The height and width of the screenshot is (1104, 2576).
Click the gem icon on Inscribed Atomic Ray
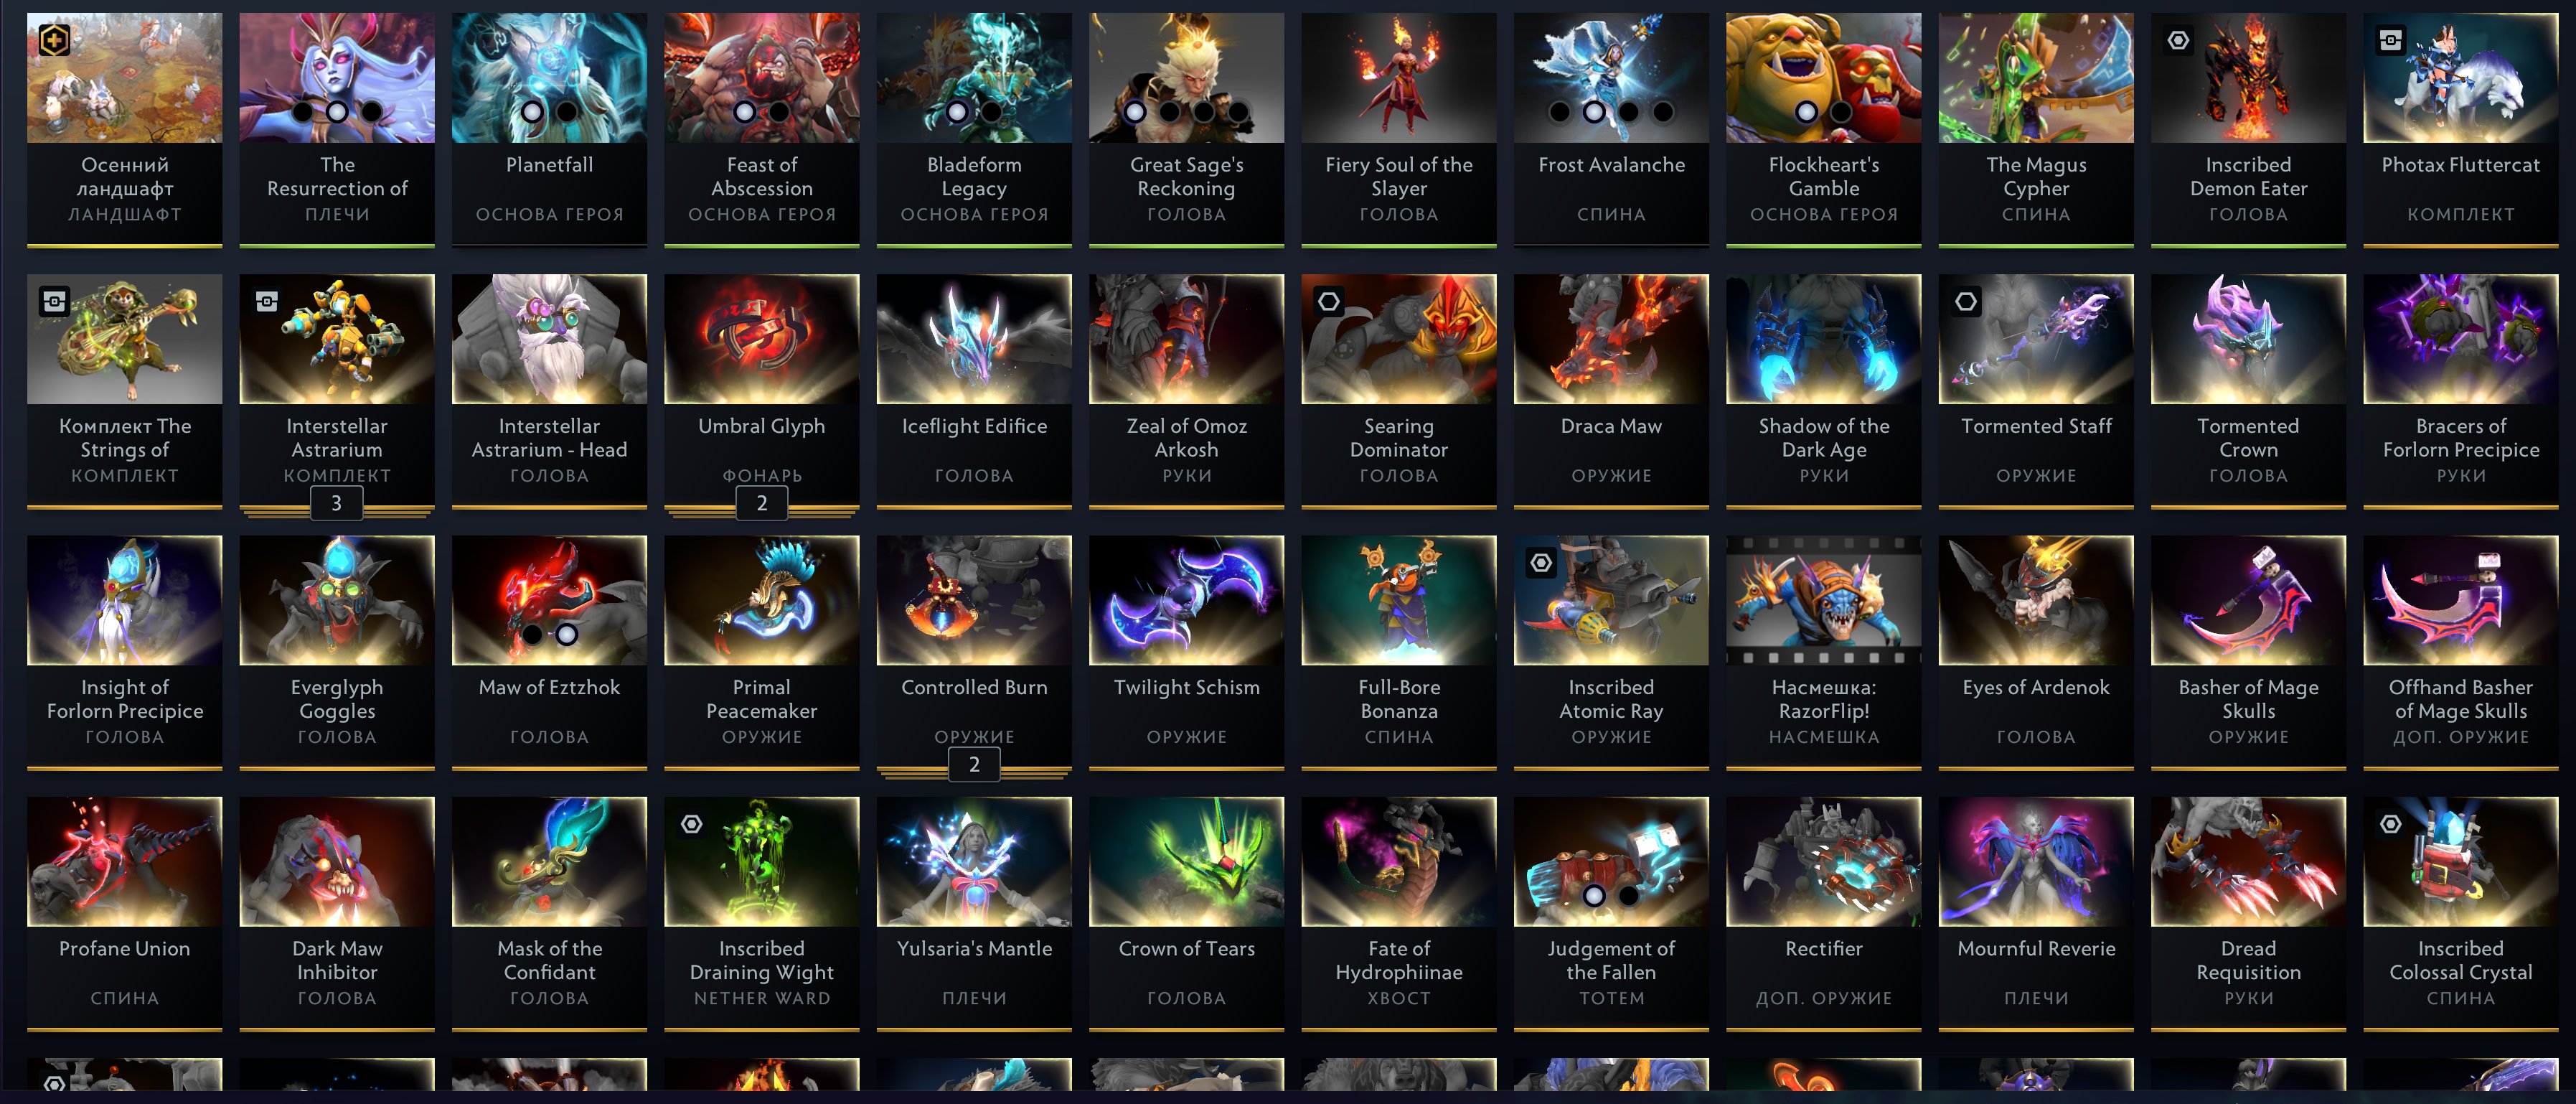[x=1541, y=563]
